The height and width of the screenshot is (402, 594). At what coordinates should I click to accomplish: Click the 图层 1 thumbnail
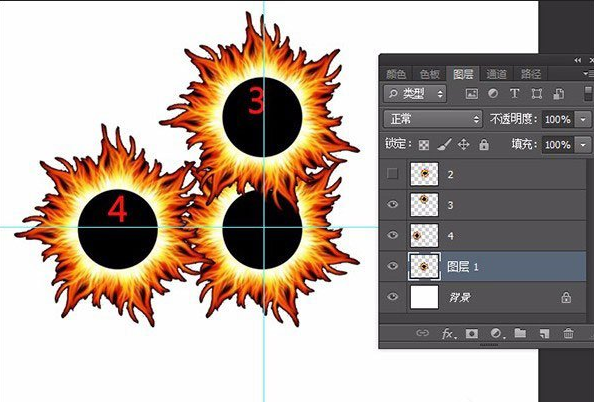click(424, 266)
